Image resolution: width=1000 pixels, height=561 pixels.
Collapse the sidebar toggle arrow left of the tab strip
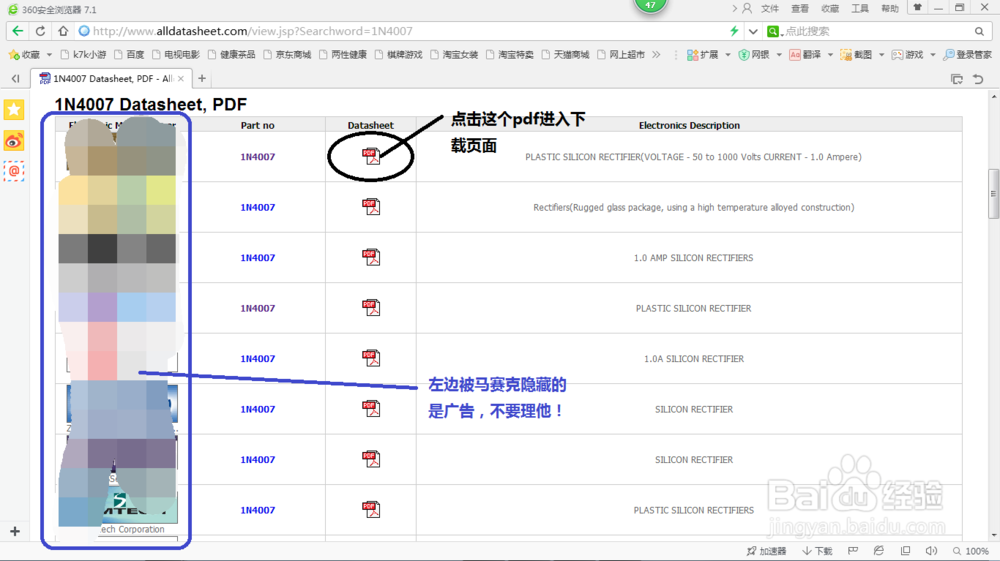coord(15,78)
